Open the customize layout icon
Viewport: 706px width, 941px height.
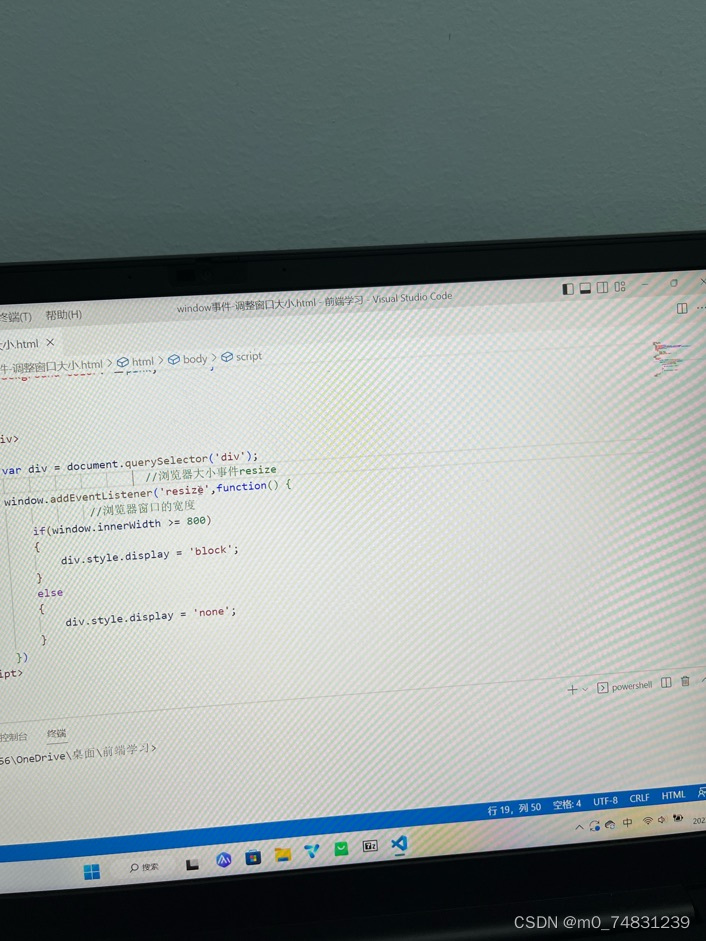(620, 286)
